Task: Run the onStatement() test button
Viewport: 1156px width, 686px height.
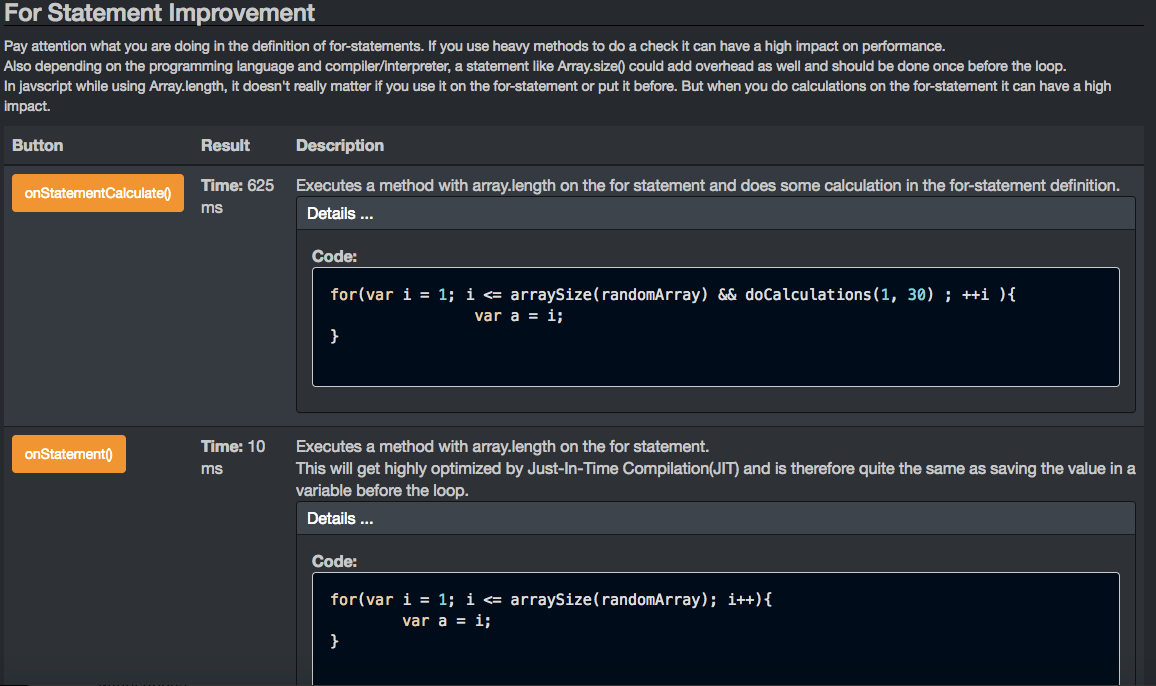Action: point(69,454)
